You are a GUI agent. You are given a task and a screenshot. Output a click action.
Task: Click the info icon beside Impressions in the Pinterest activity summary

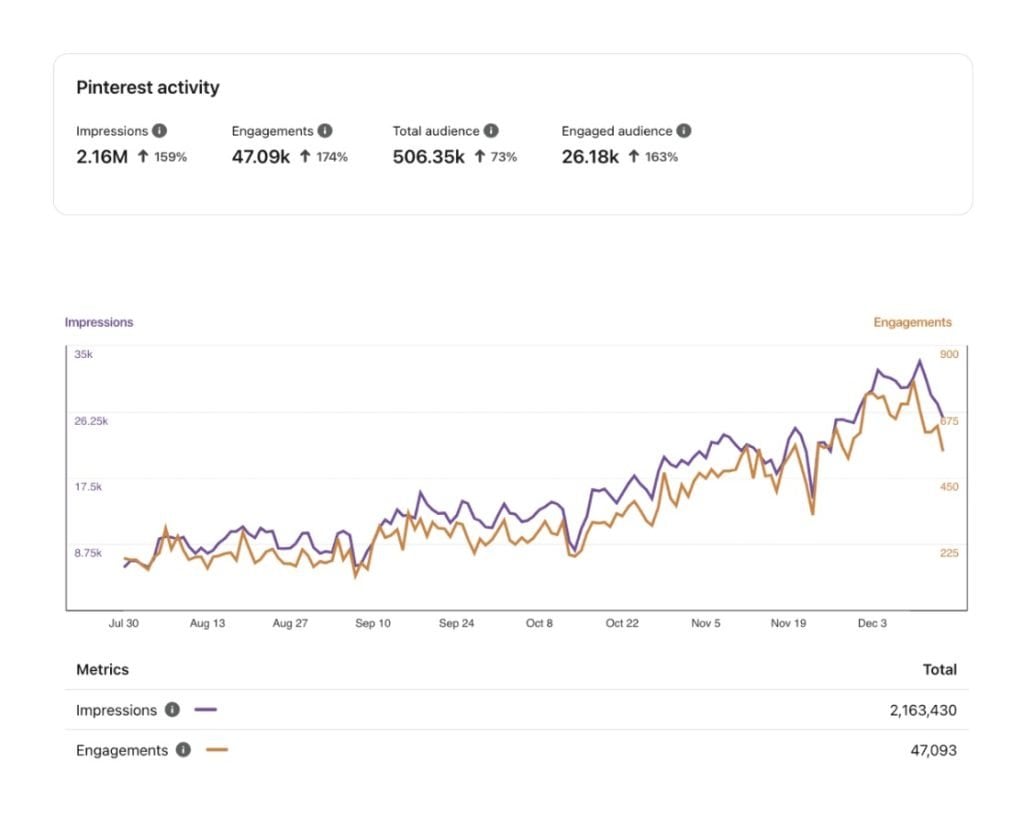(160, 131)
